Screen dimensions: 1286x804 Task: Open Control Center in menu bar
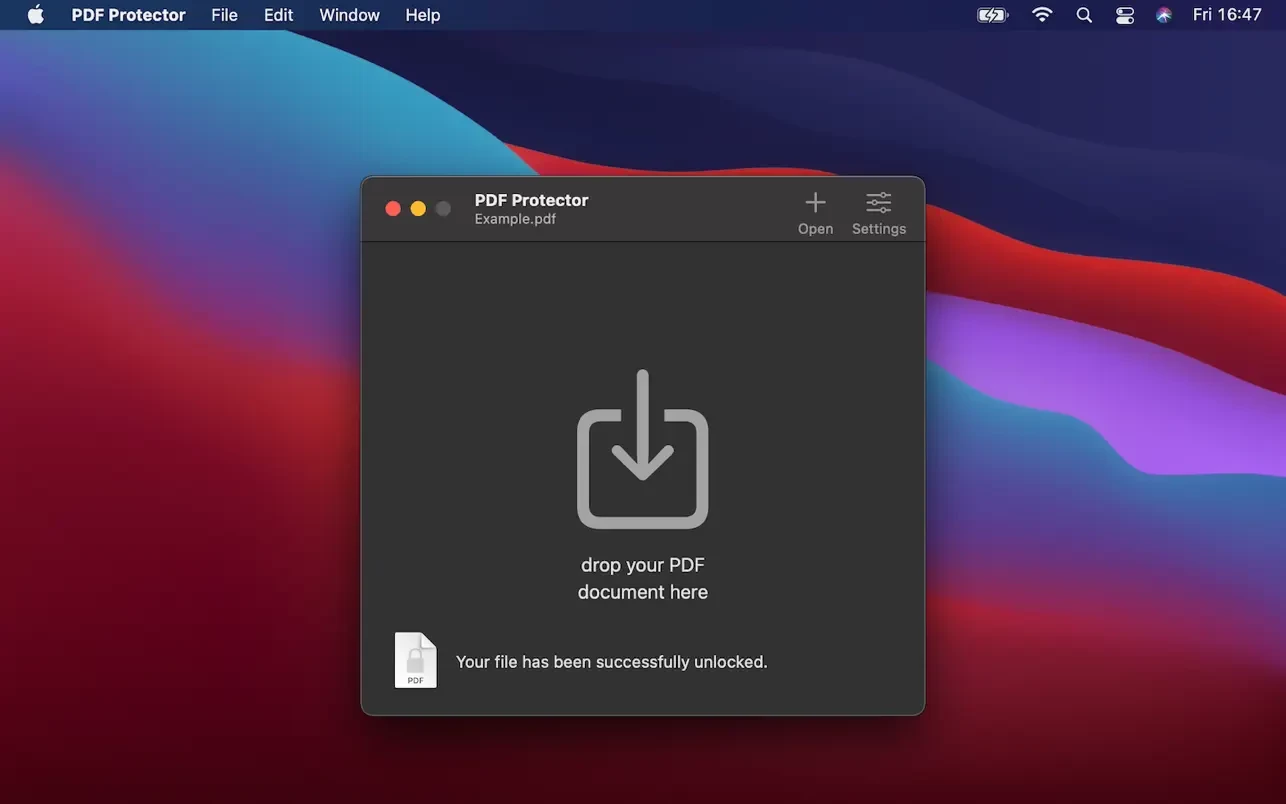point(1125,15)
